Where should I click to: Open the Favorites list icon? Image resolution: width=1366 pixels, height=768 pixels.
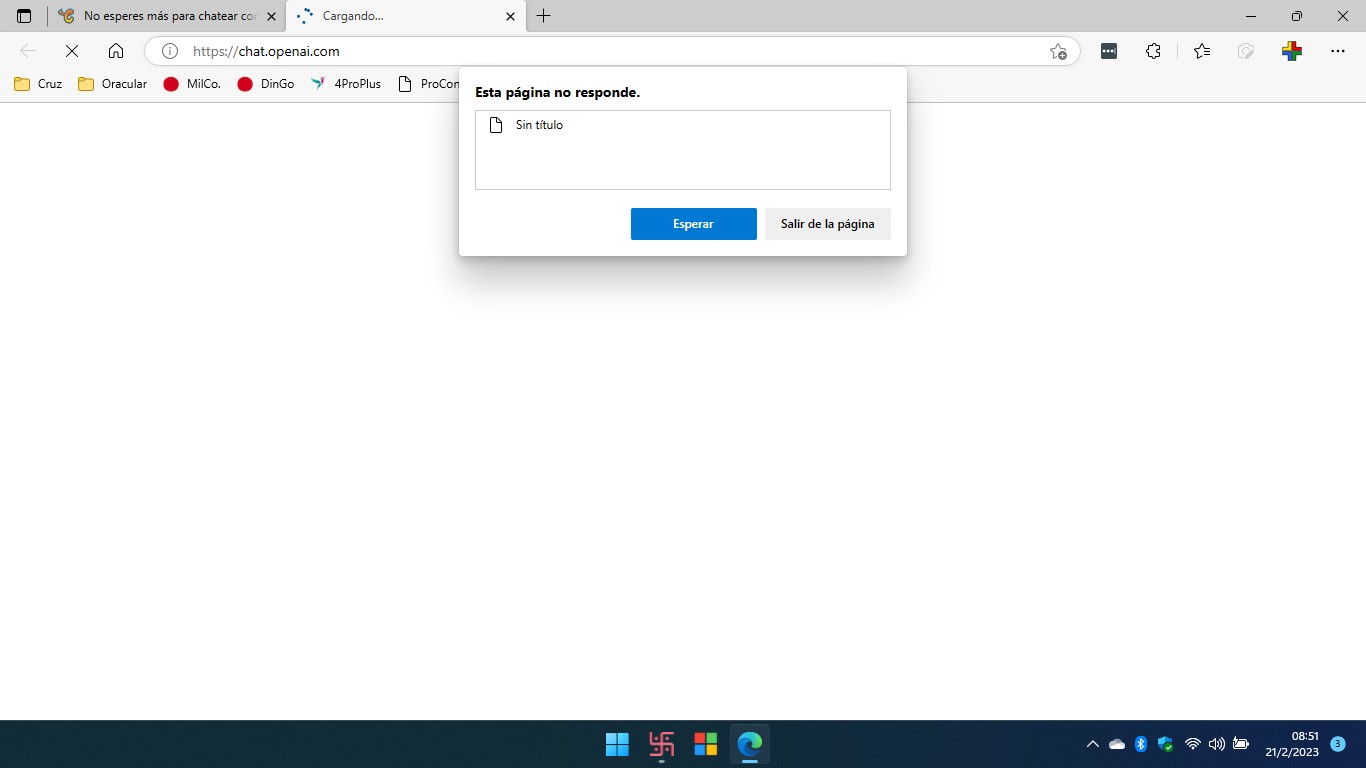pos(1201,51)
